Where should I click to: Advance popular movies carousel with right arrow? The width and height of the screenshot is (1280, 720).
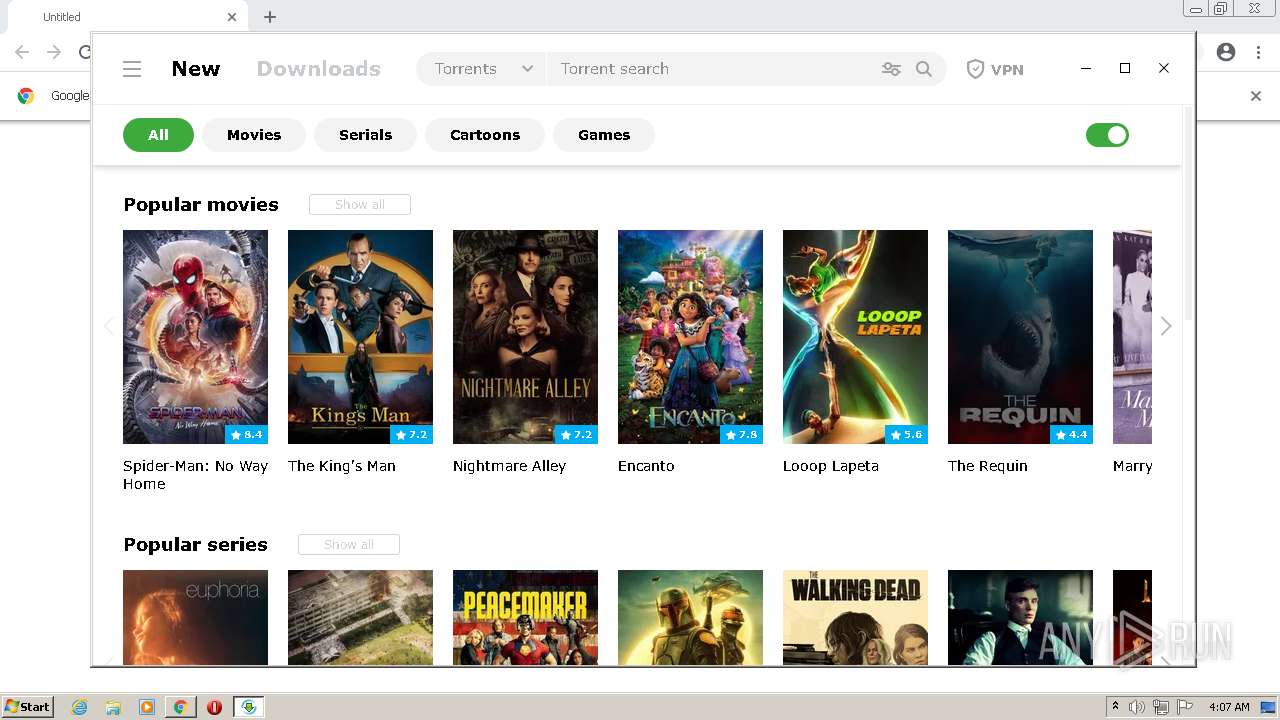1166,326
